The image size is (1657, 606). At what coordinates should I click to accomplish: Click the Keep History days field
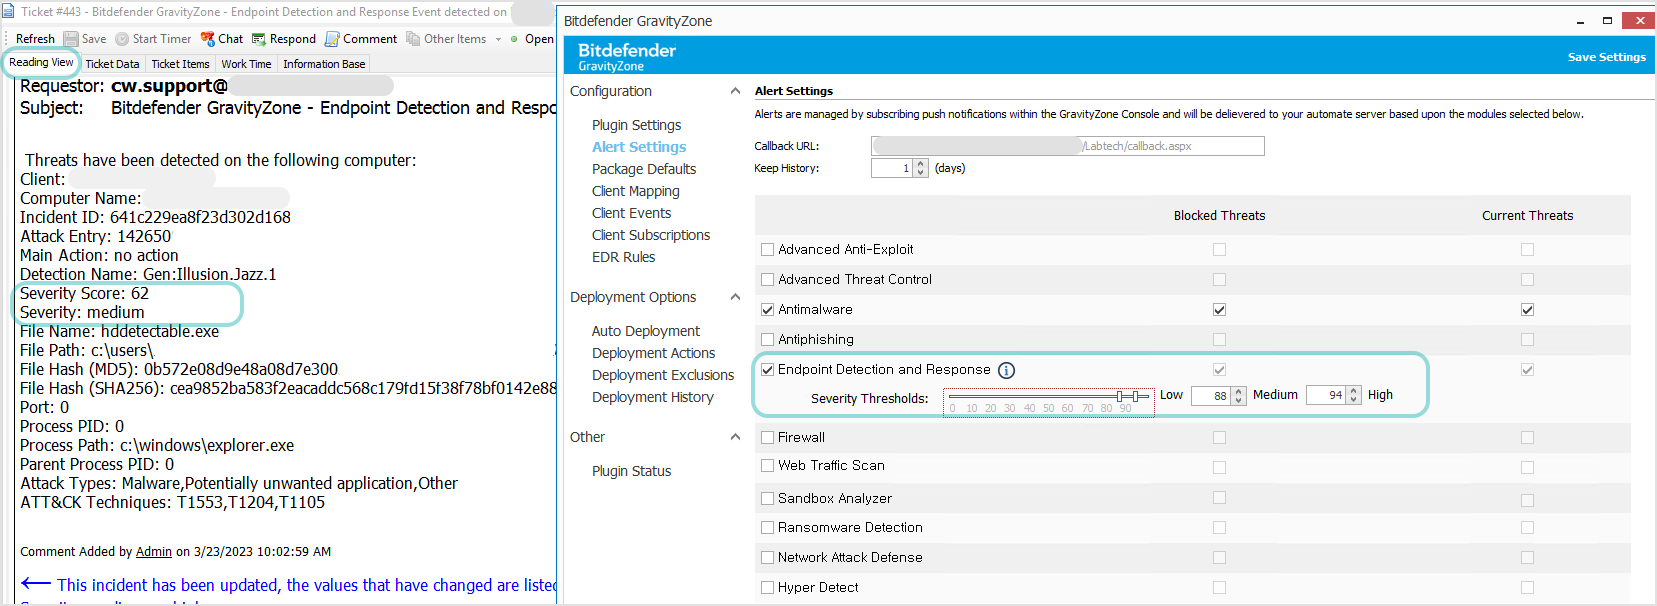tap(892, 168)
